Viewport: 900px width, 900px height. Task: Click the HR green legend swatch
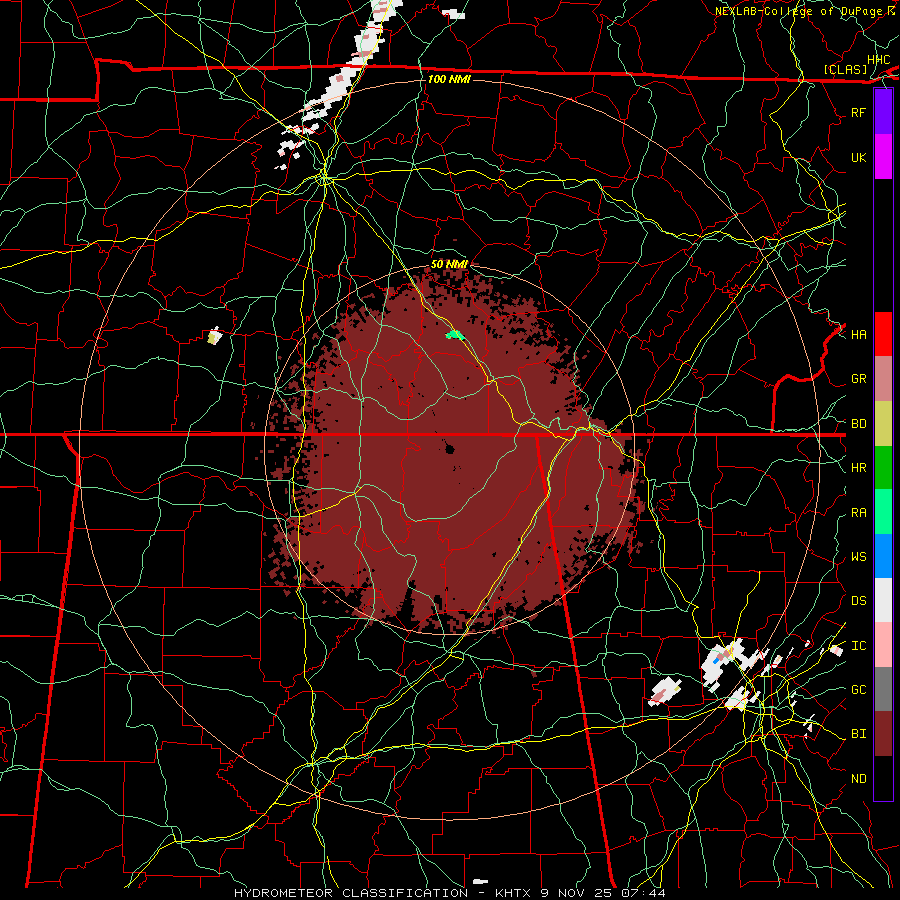click(x=883, y=467)
